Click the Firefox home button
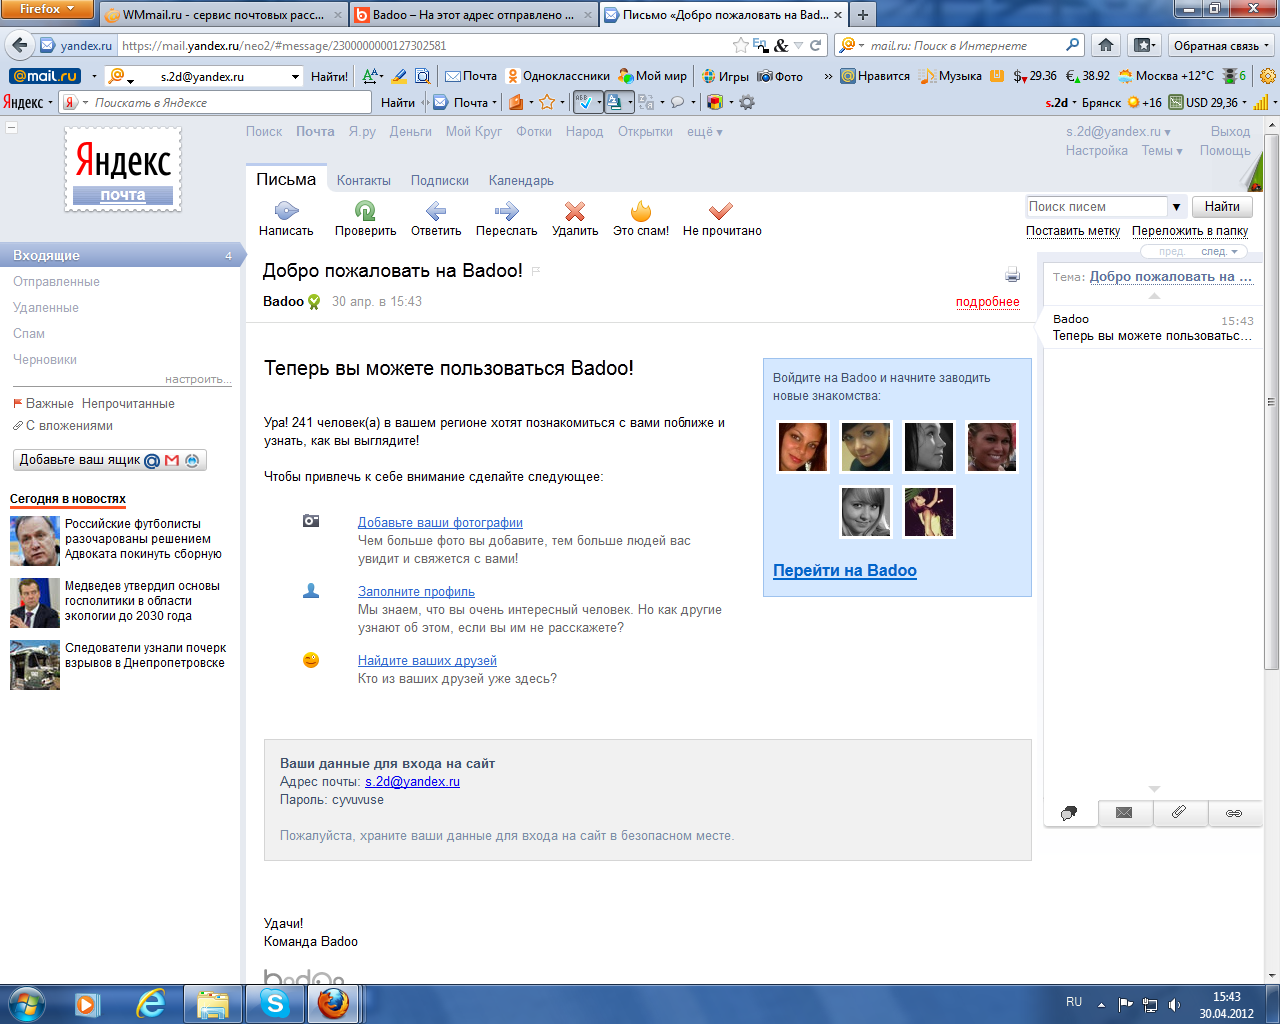Screen dimensions: 1280x1024 coord(1106,45)
